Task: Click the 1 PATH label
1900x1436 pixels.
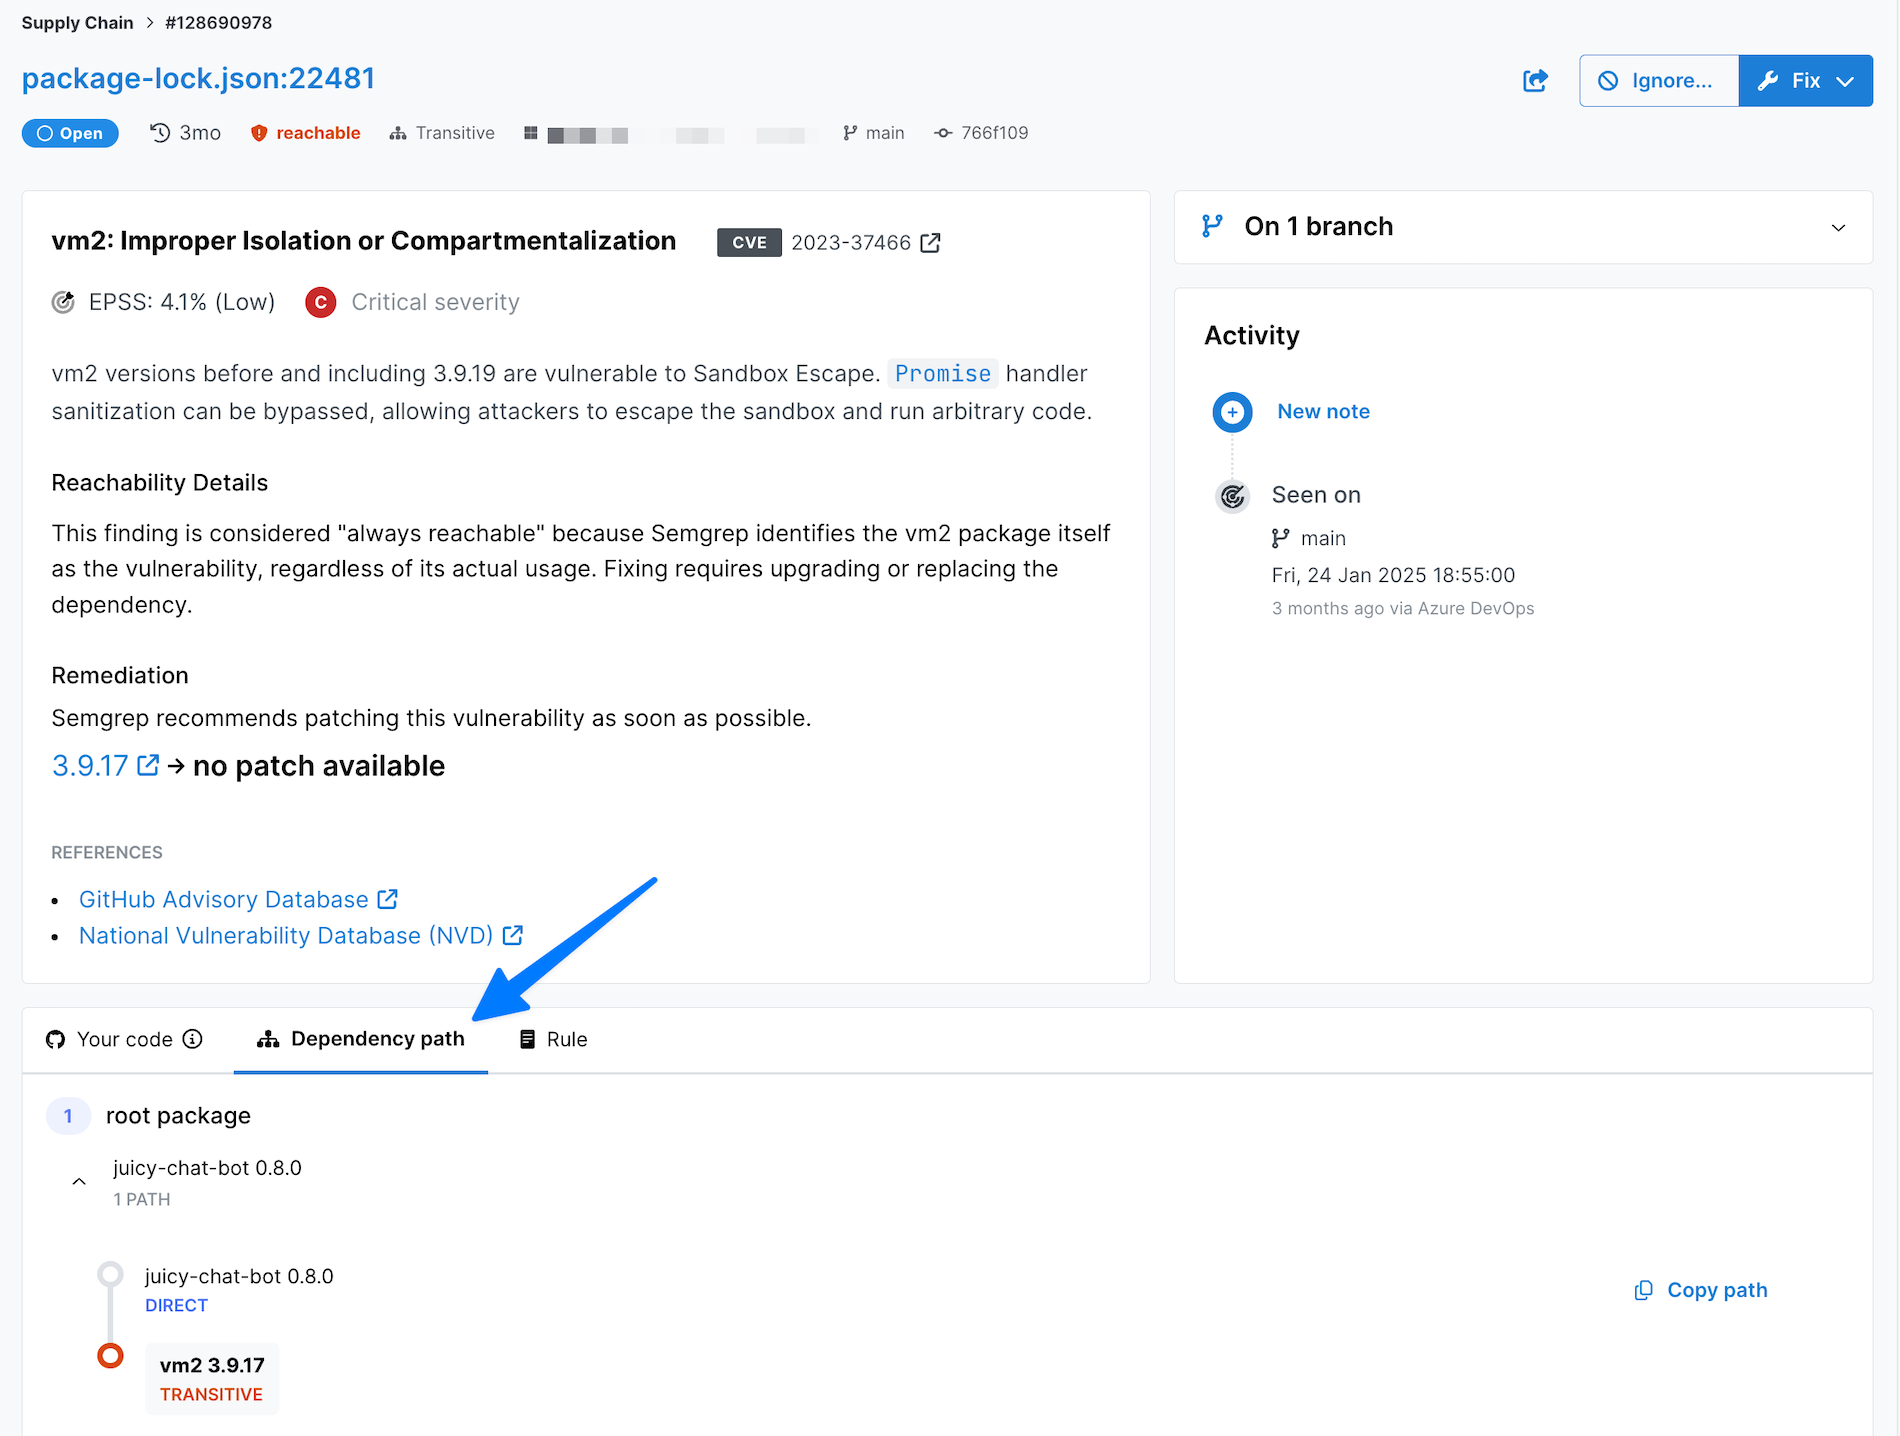Action: (142, 1199)
